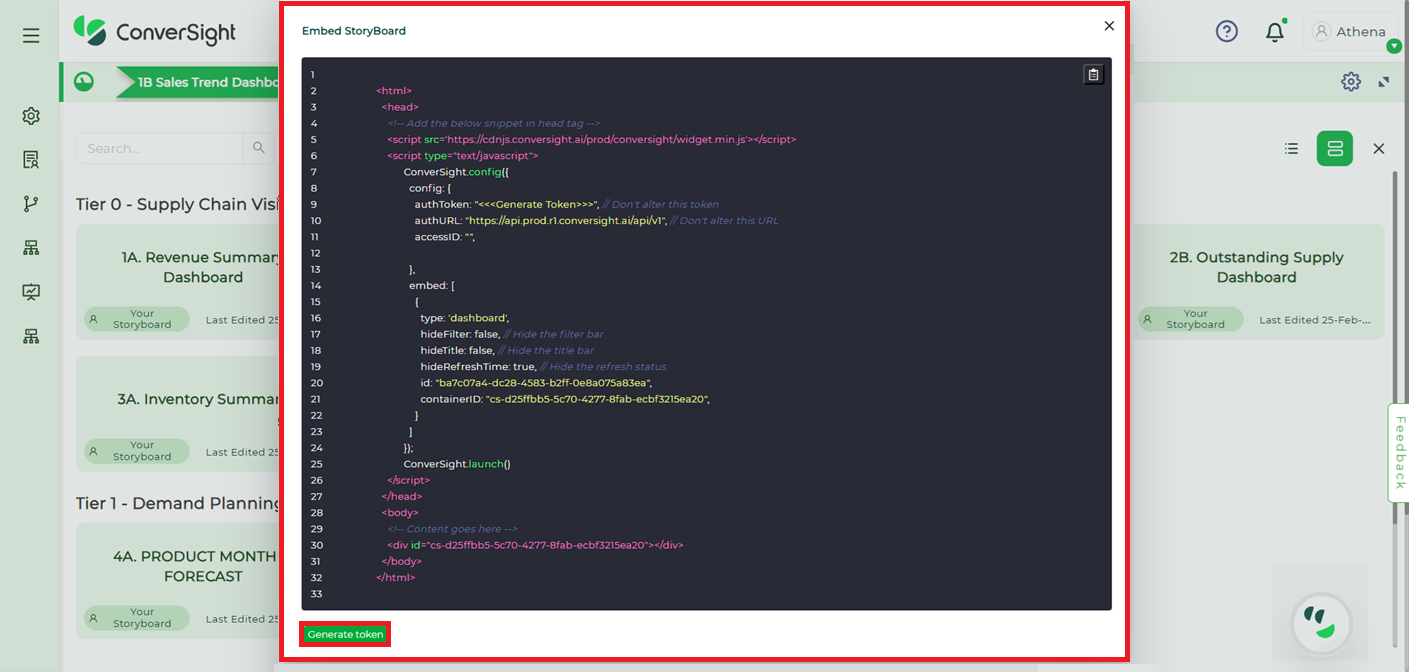Click the div id code line
The height and width of the screenshot is (672, 1409).
pyautogui.click(x=535, y=545)
